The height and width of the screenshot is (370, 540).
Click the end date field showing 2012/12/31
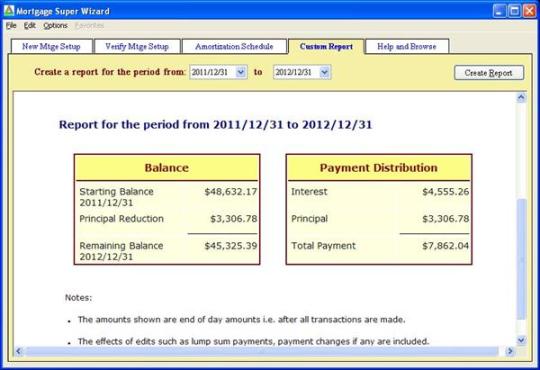point(302,72)
